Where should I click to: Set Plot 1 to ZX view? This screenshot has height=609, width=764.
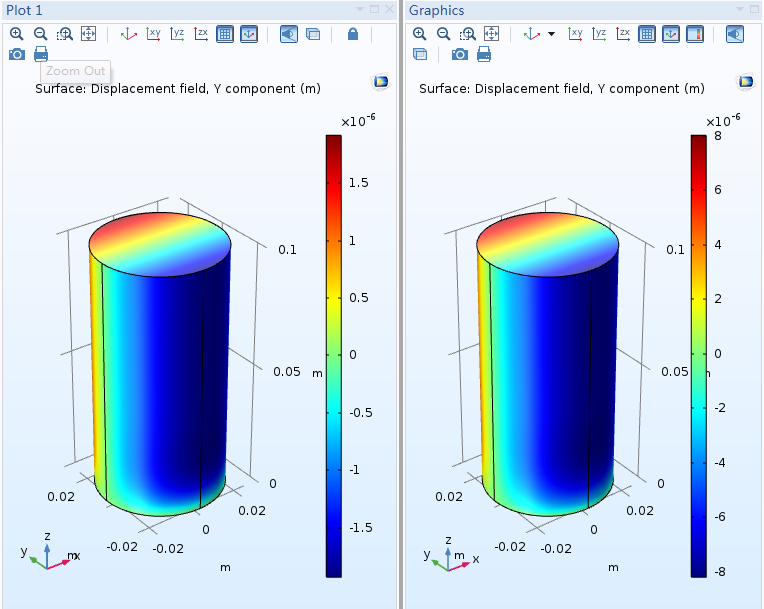201,33
